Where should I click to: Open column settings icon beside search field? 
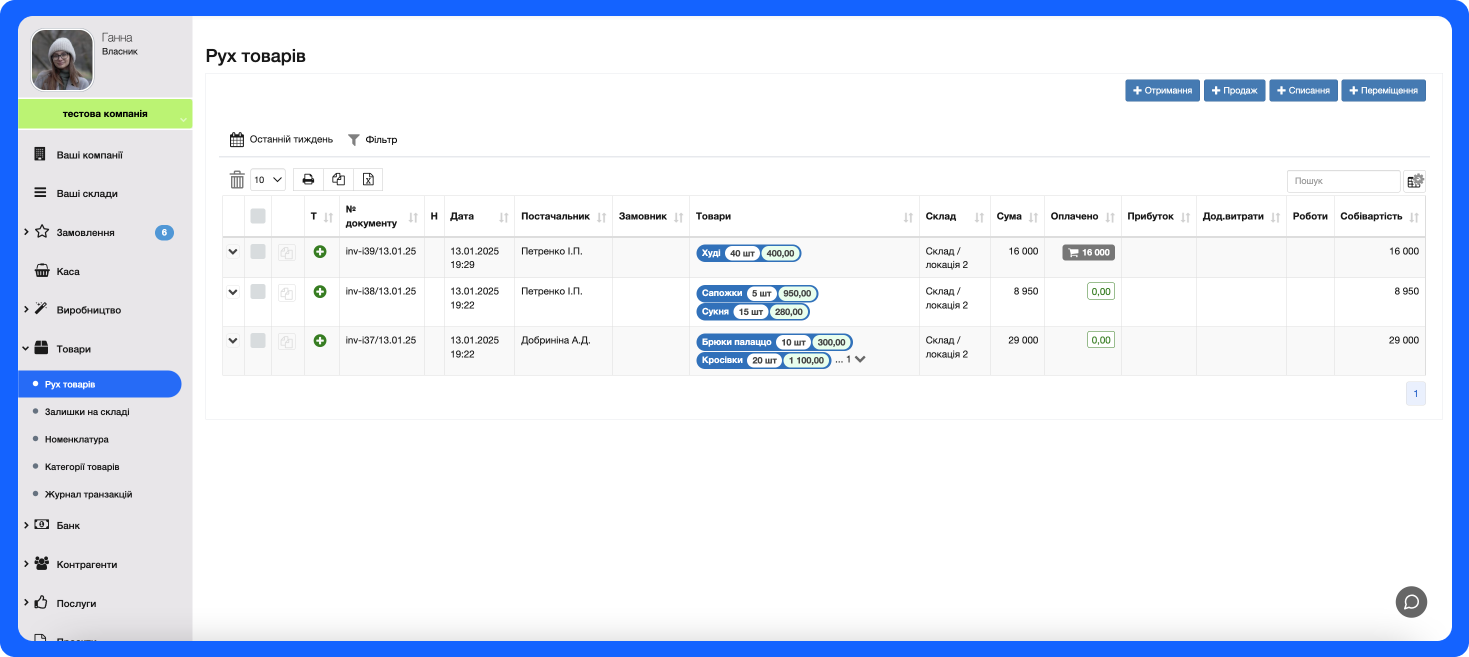pos(1415,181)
